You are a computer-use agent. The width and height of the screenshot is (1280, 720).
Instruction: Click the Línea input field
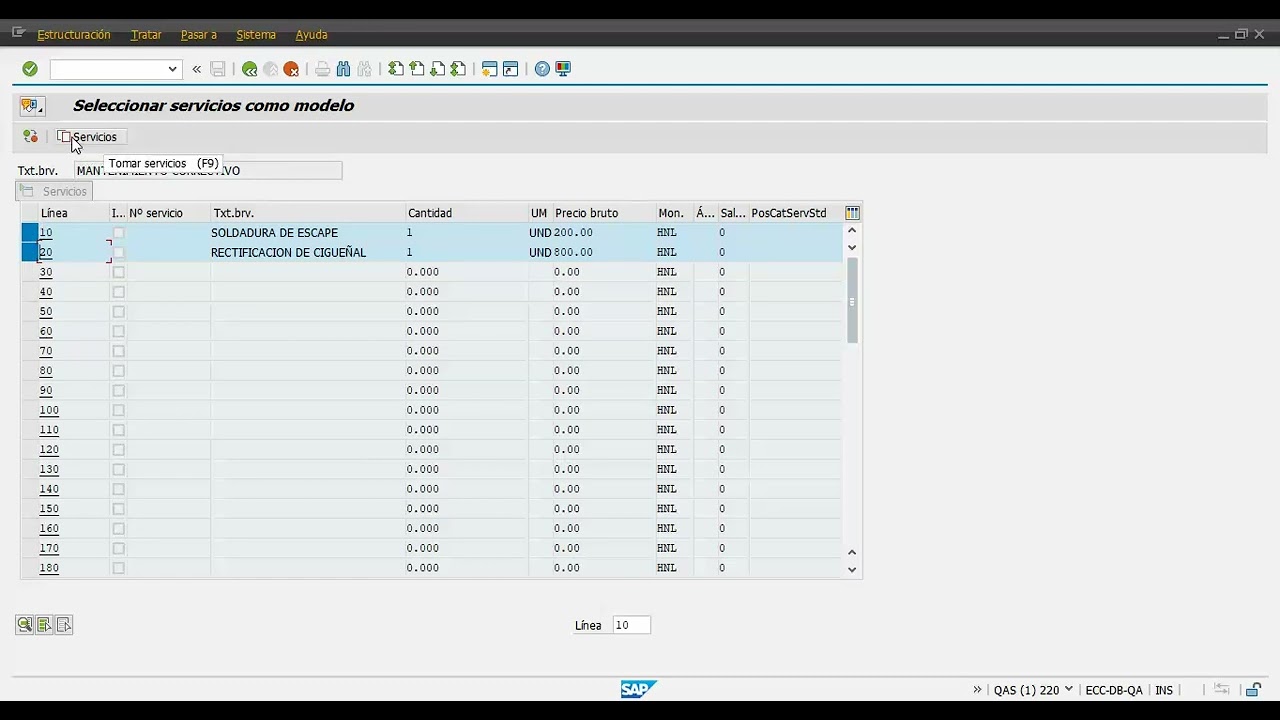631,625
